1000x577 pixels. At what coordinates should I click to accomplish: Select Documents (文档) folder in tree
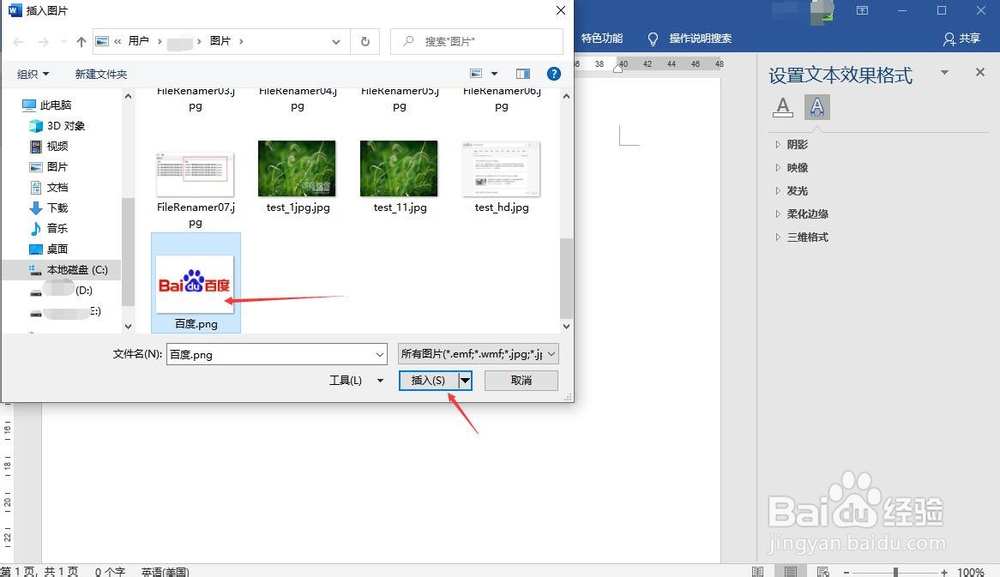coord(49,187)
